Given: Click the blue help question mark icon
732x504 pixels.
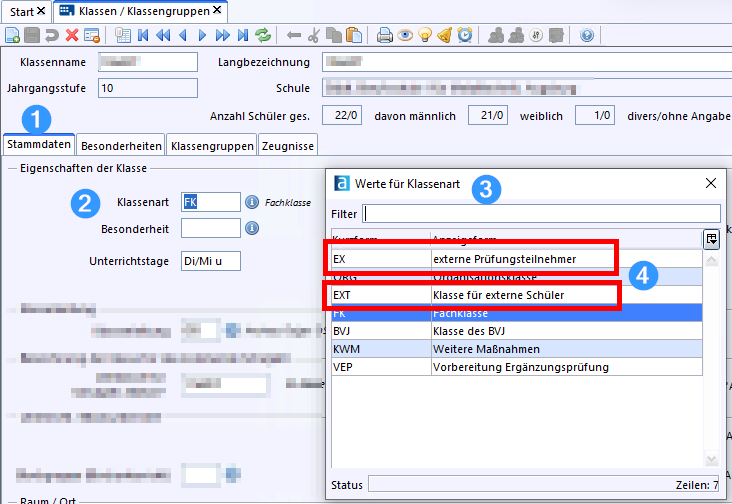Looking at the screenshot, I should pyautogui.click(x=586, y=36).
